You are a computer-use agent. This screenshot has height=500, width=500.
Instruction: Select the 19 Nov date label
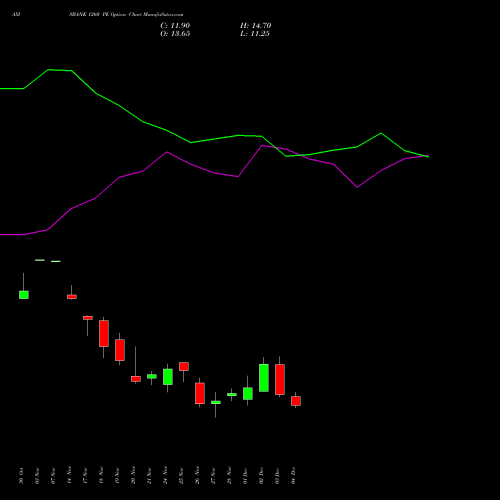coord(117,476)
